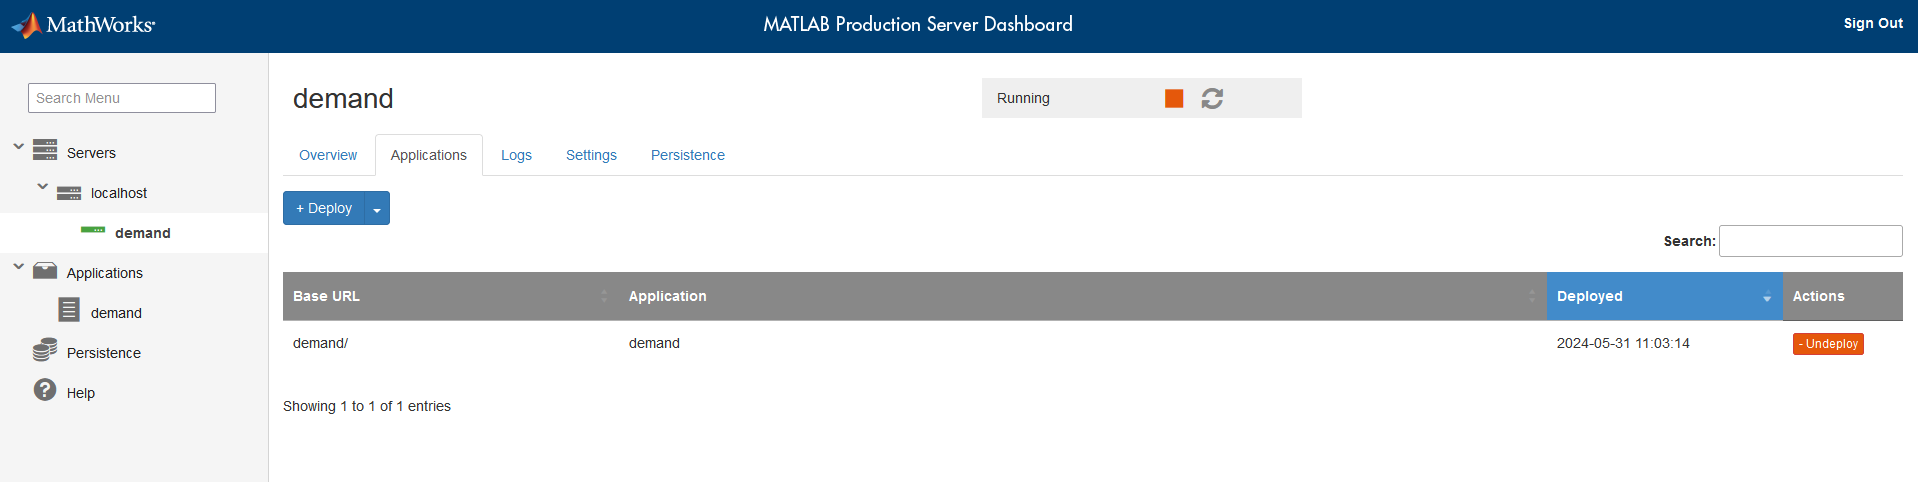Focus the Search Menu field

[x=122, y=98]
